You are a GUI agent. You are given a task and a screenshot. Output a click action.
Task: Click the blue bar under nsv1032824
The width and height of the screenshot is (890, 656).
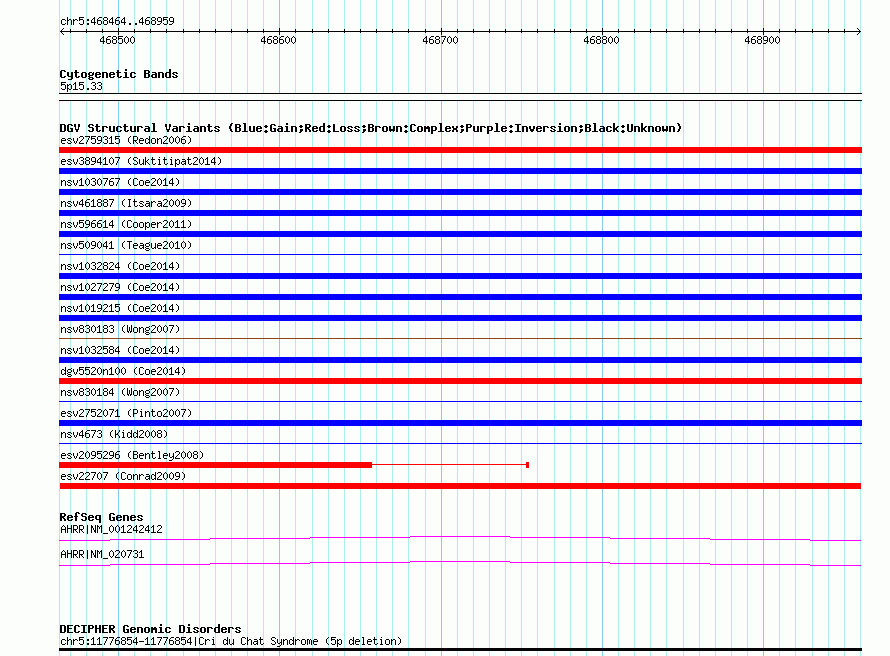[460, 276]
